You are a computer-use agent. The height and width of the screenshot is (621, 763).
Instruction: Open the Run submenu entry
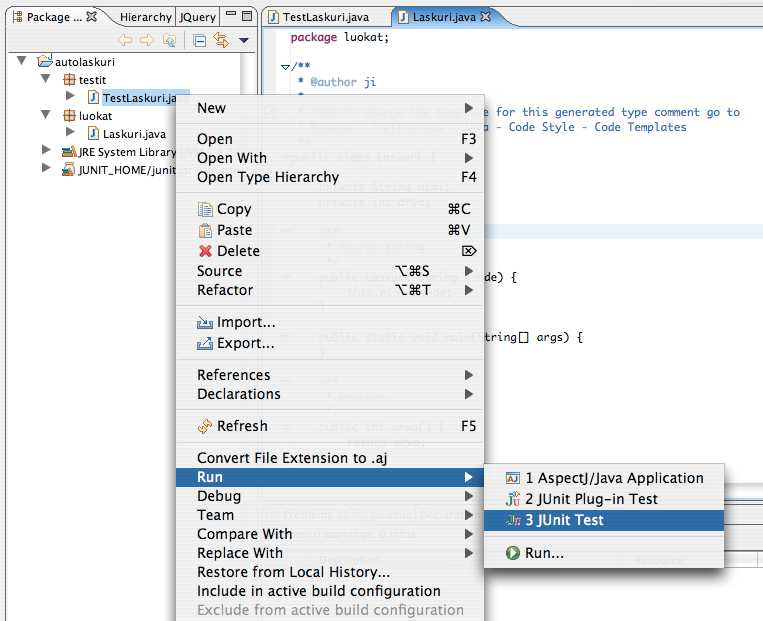330,477
